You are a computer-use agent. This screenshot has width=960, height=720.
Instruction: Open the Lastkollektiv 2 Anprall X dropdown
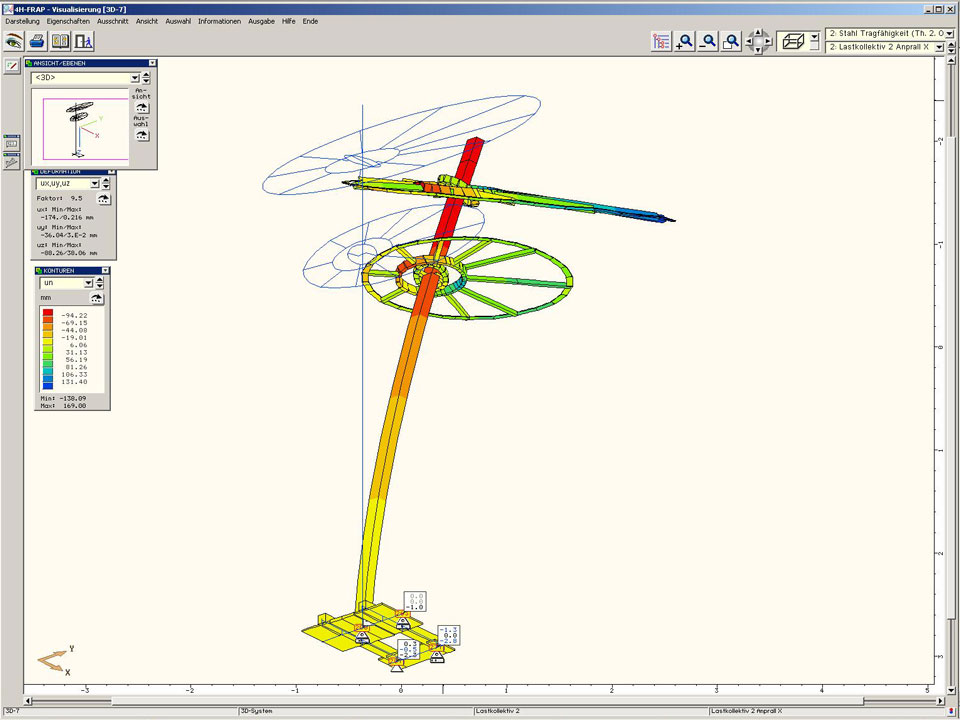pos(938,47)
